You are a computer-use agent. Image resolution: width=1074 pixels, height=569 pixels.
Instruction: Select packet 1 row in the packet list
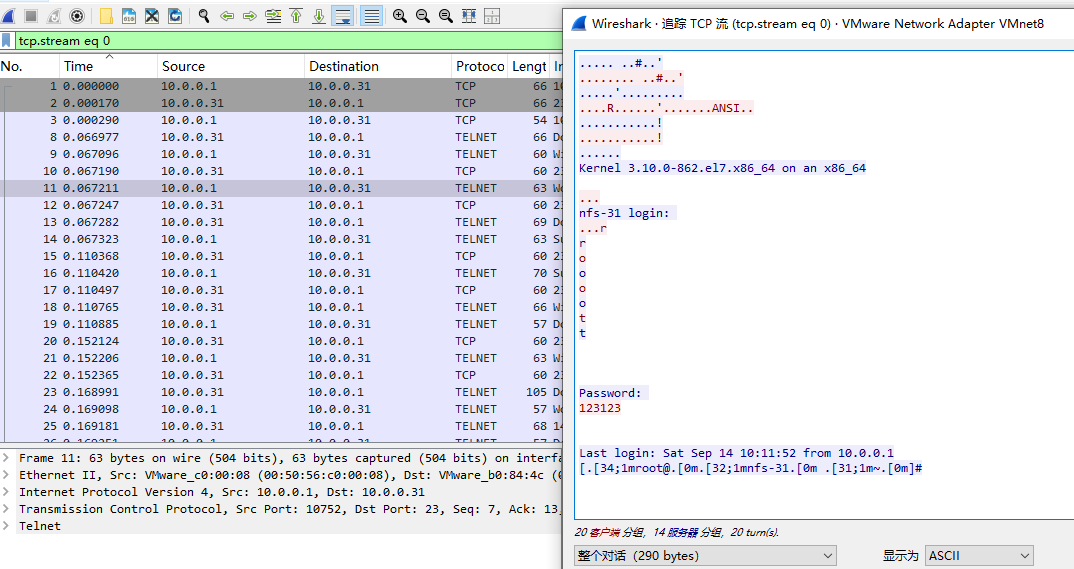coord(281,86)
